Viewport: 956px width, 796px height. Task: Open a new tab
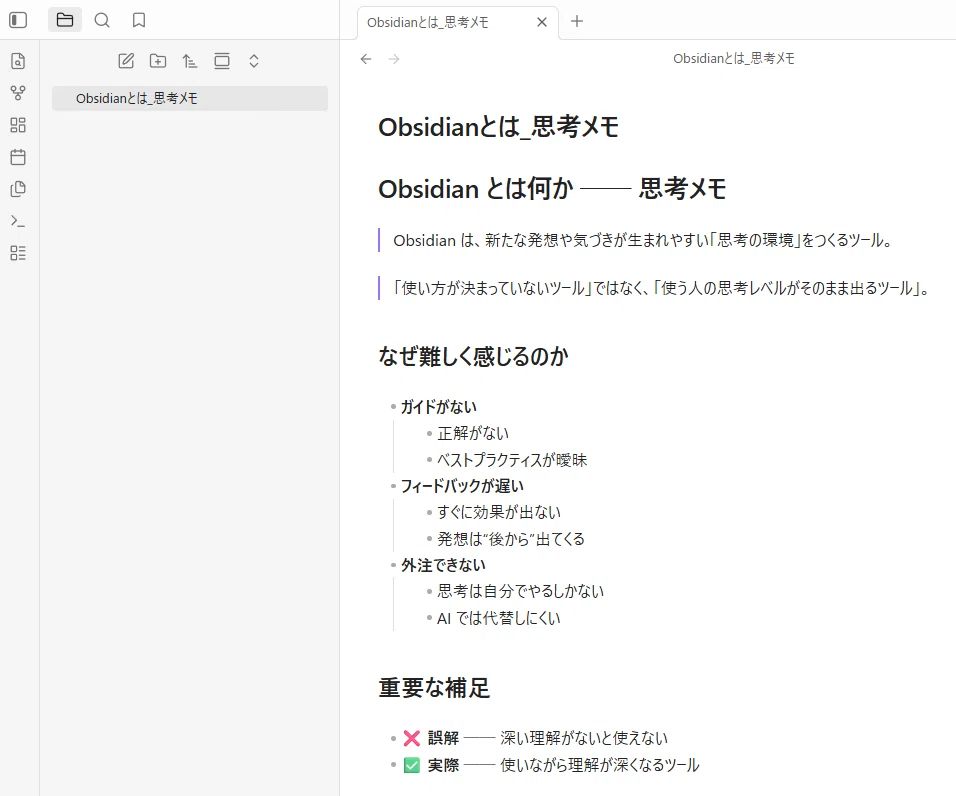tap(577, 21)
